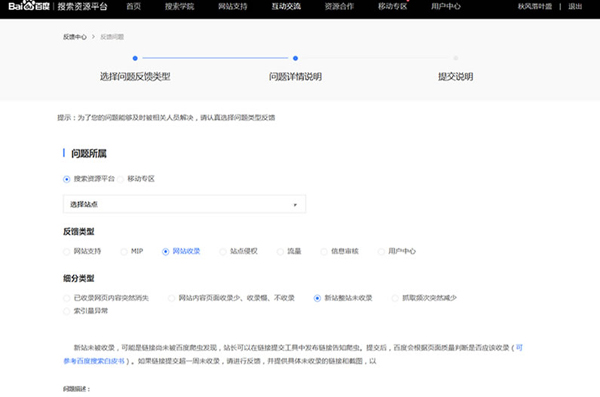Select 网站收录 feedback type radio
Image resolution: width=600 pixels, height=397 pixels.
pos(166,252)
